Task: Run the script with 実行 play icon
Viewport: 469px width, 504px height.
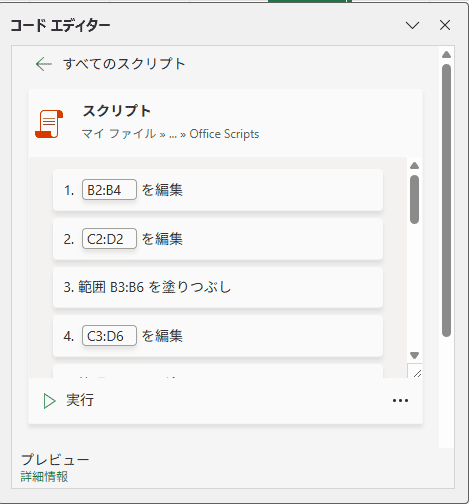Action: (x=49, y=401)
